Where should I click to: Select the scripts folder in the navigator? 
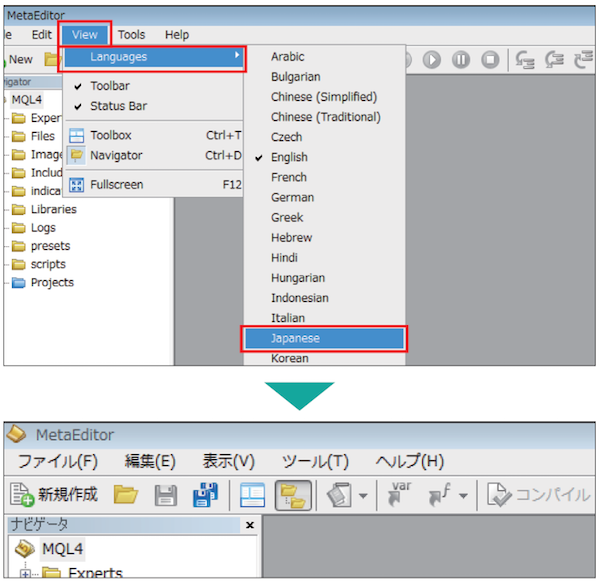tap(39, 264)
